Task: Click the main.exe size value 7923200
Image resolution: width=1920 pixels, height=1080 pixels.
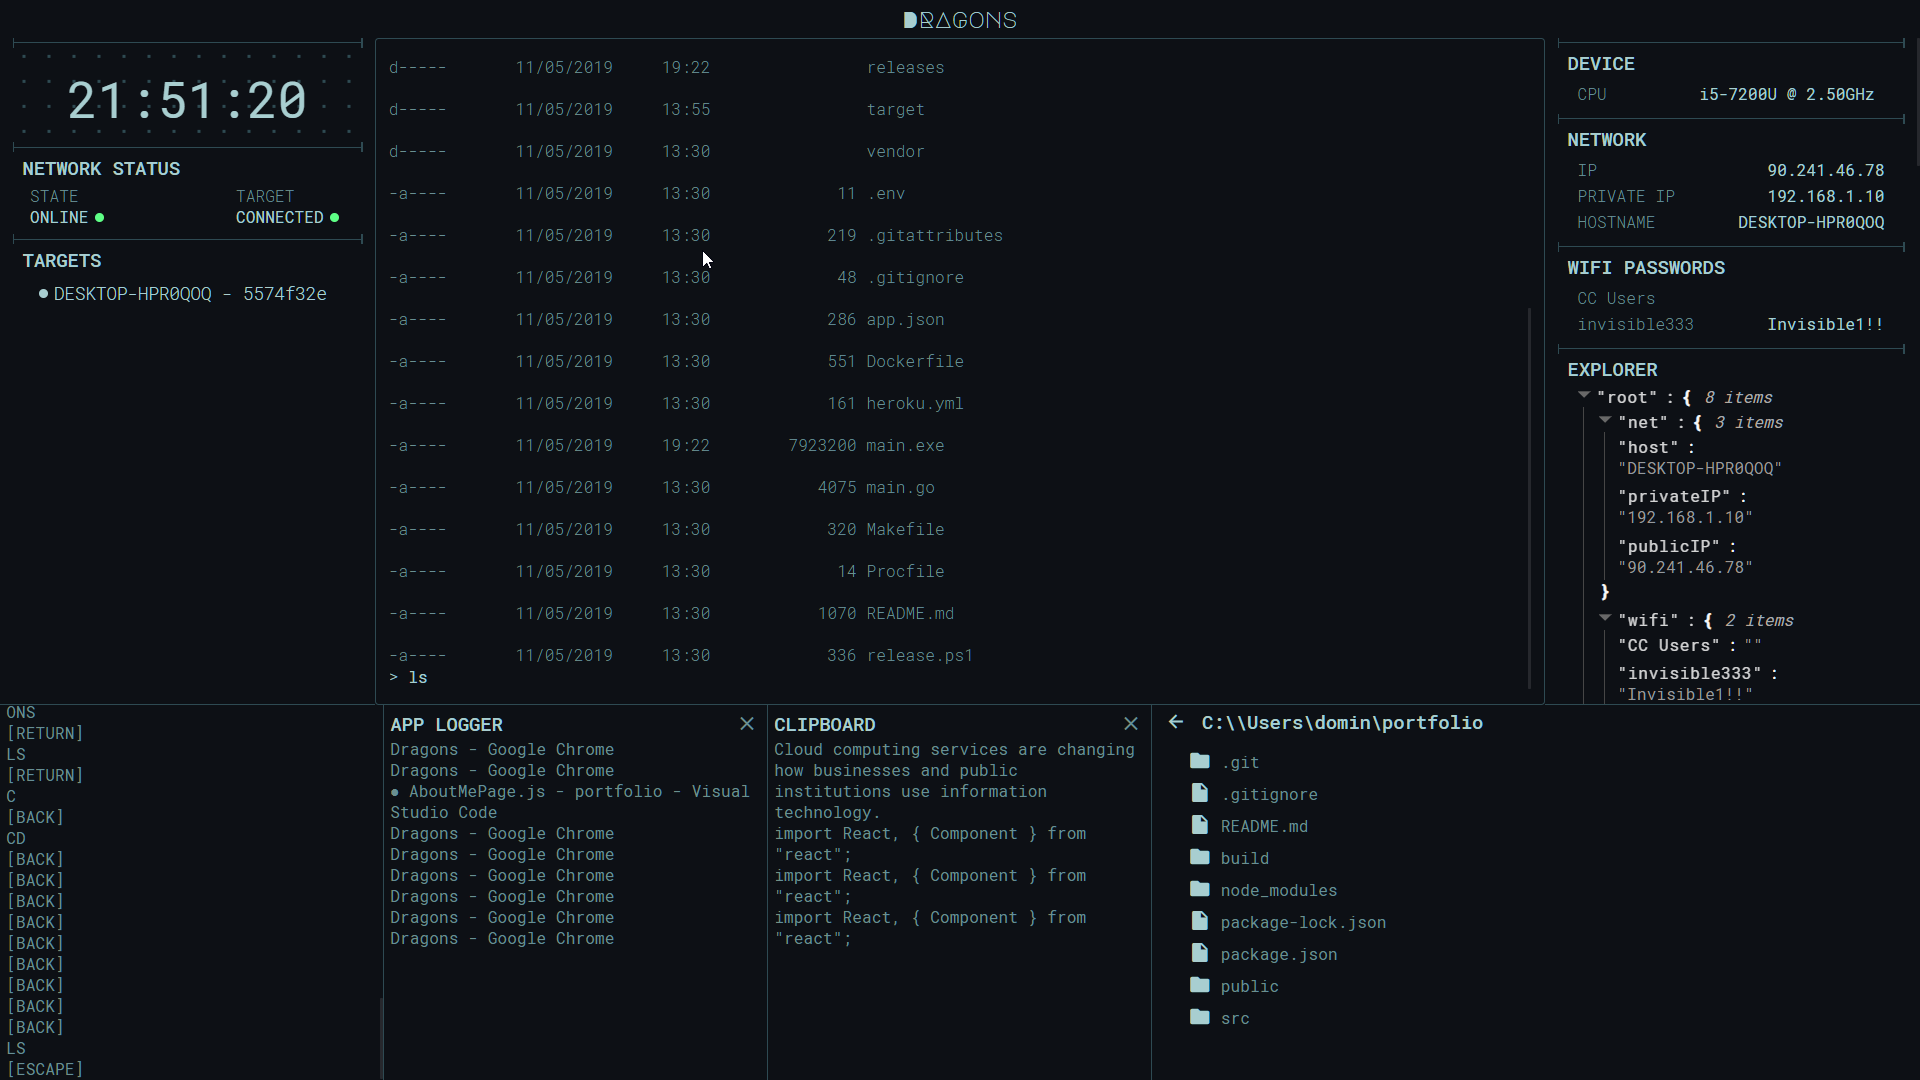Action: click(822, 446)
